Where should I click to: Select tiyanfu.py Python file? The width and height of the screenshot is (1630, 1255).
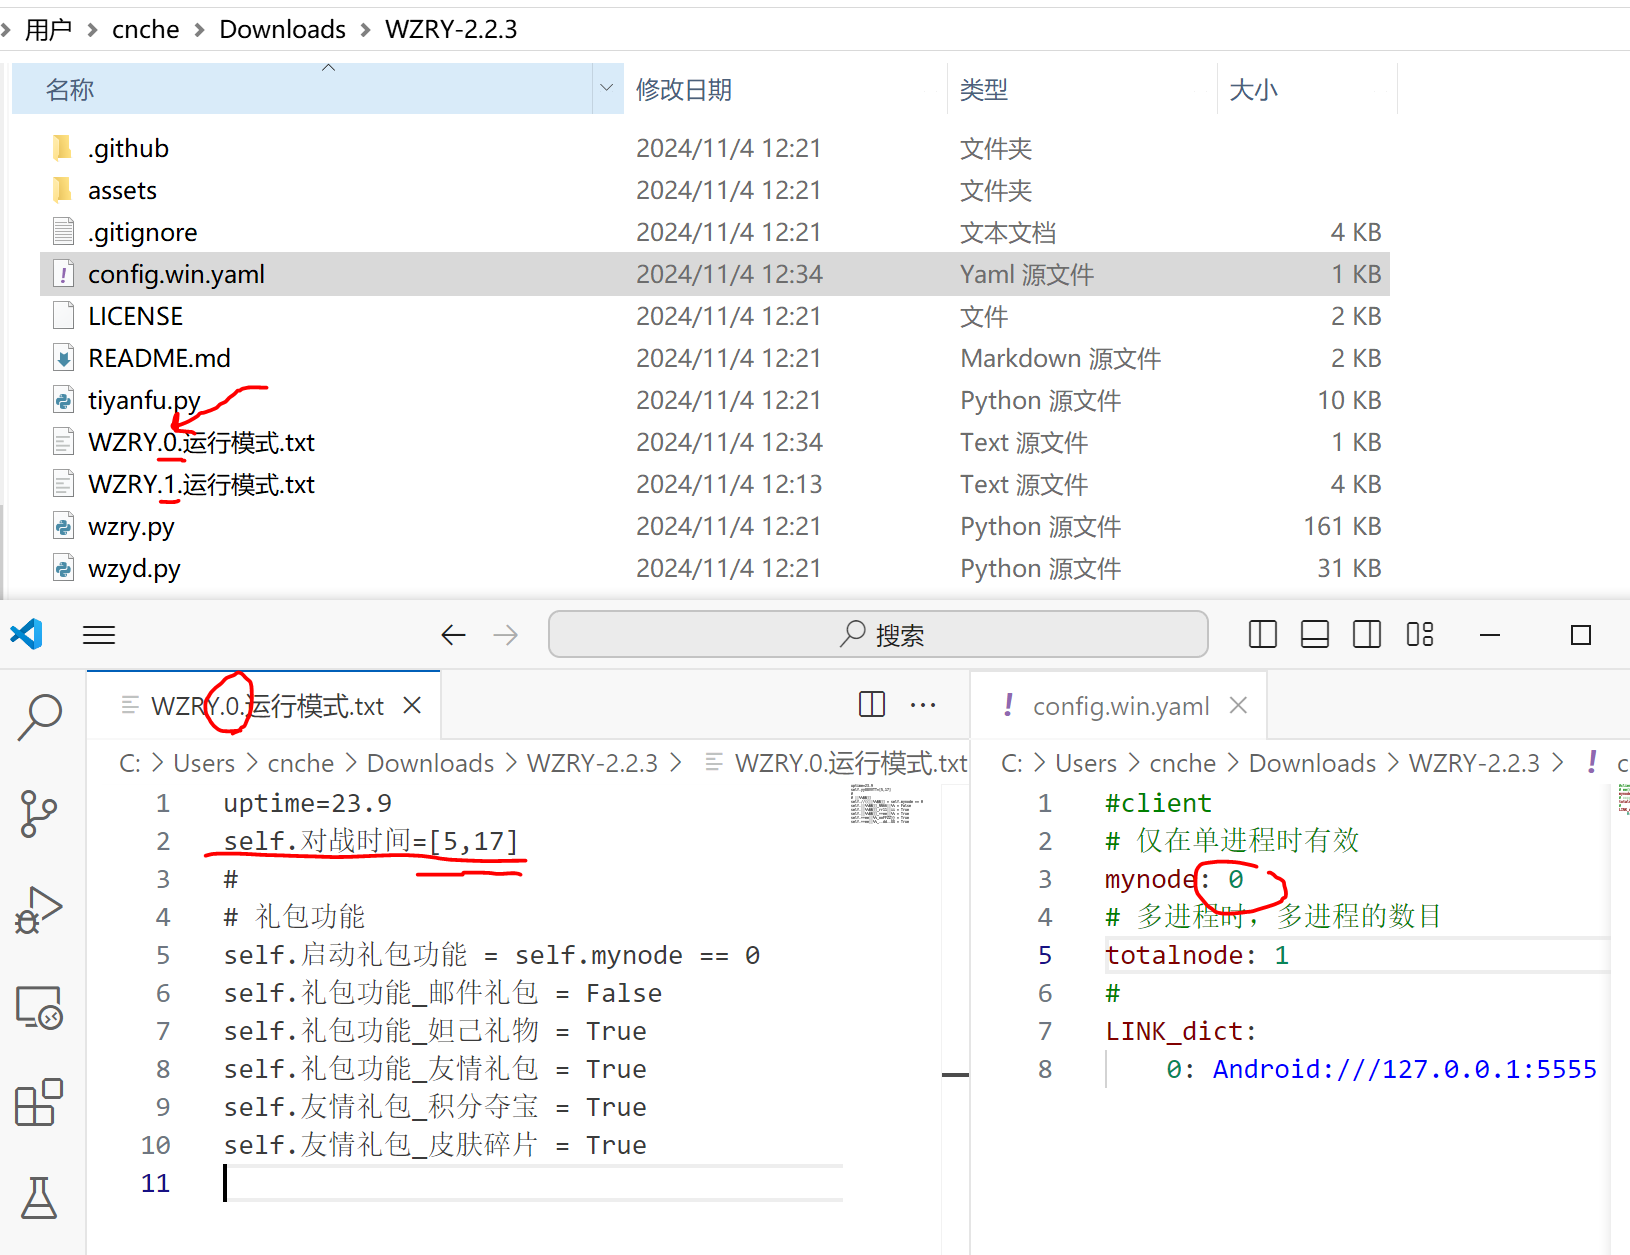pyautogui.click(x=144, y=400)
